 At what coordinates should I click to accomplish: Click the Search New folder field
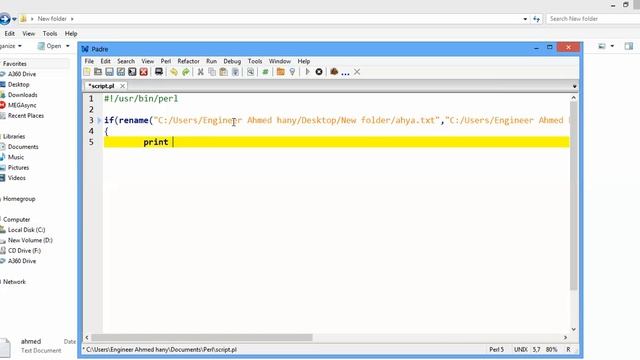594,19
